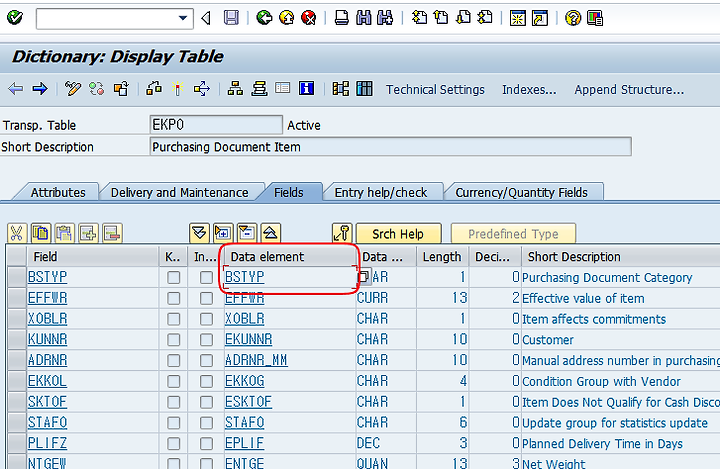Click the PLIFZ field name link
720x469 pixels.
coord(47,443)
